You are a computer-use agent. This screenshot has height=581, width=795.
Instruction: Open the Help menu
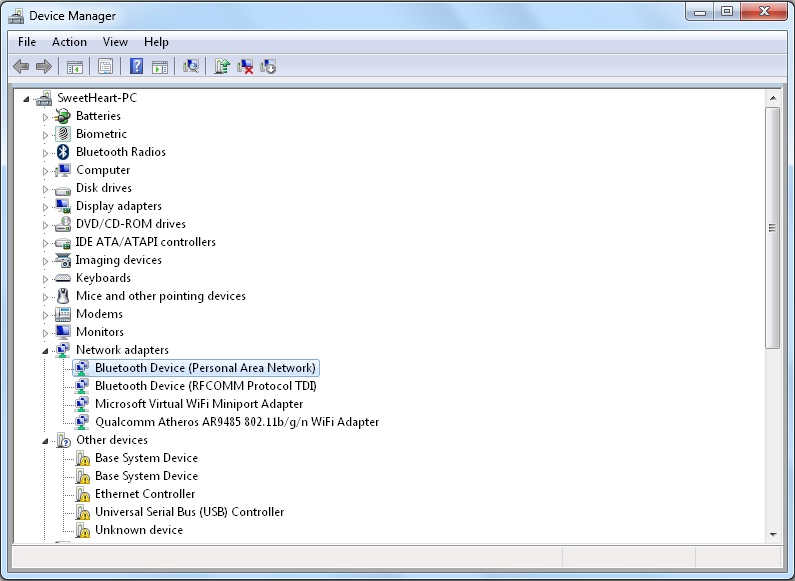pos(156,42)
